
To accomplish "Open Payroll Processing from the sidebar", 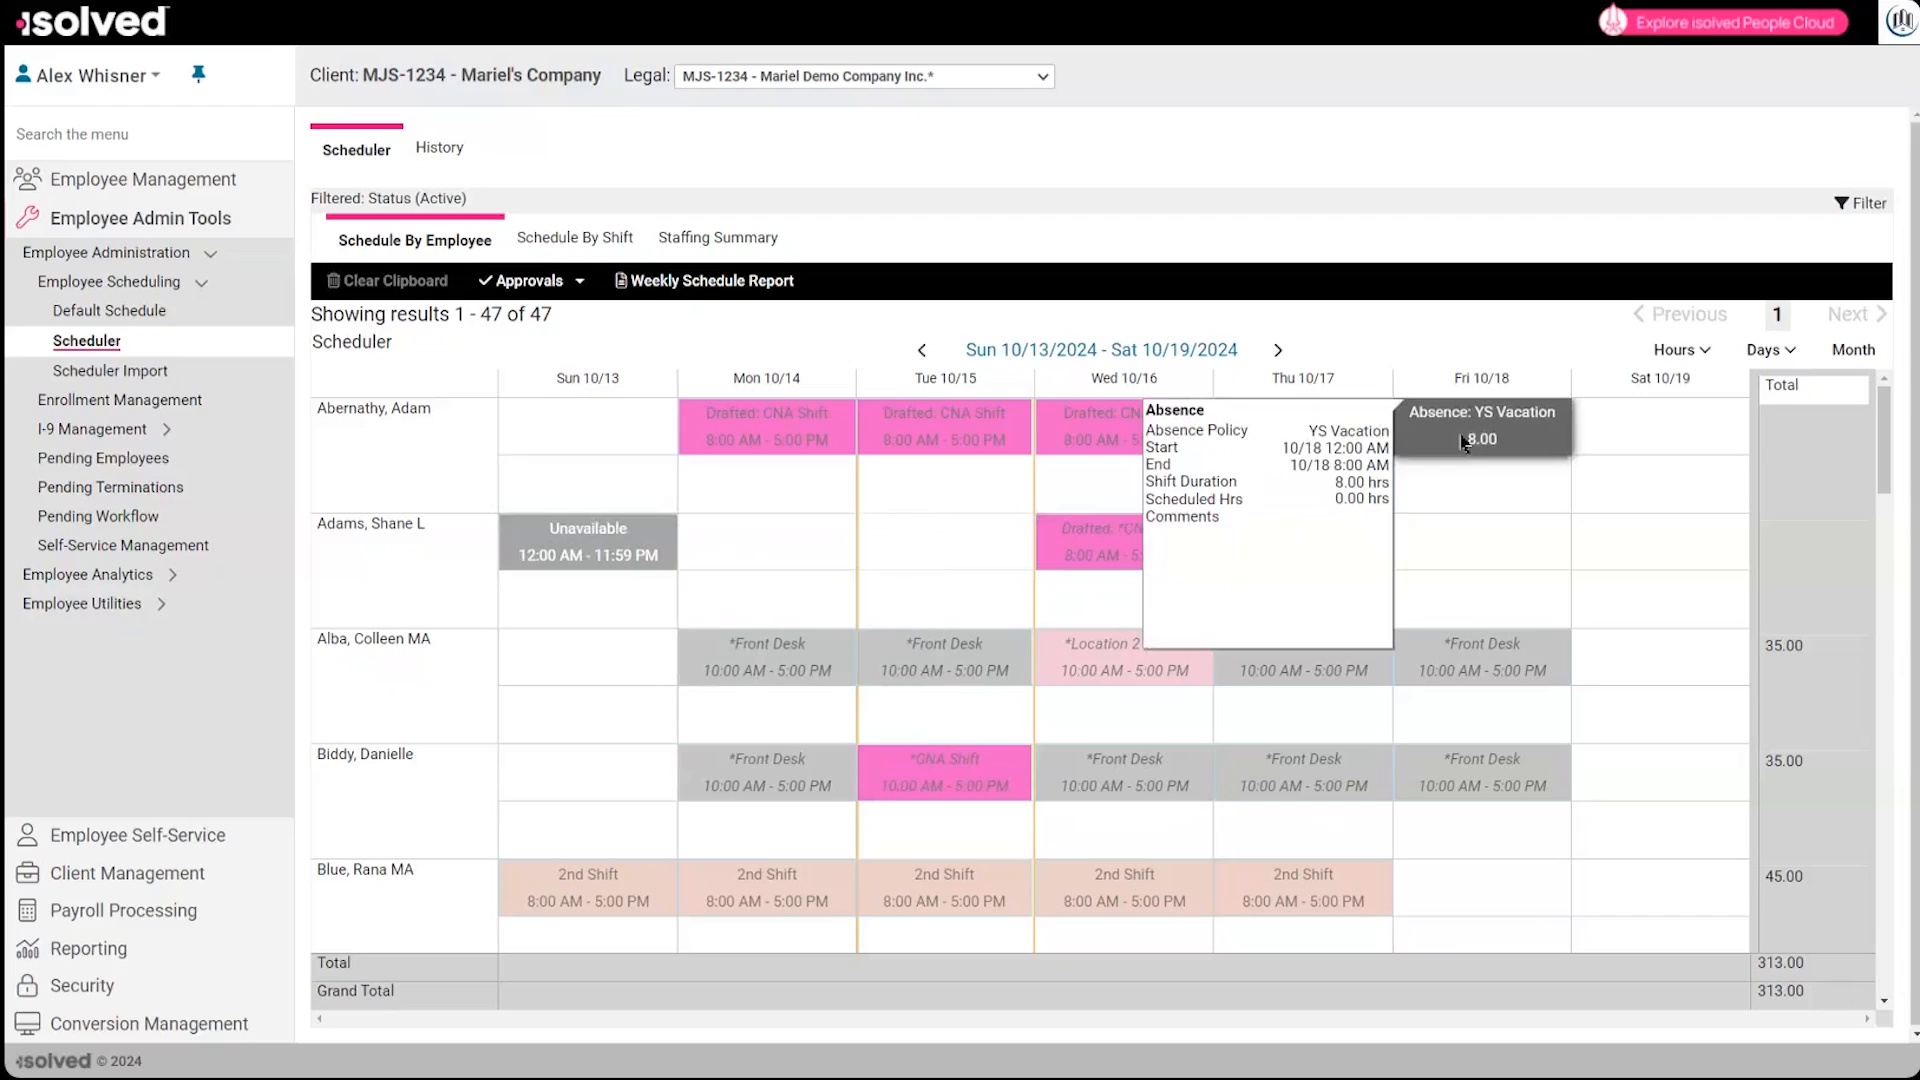I will point(123,911).
